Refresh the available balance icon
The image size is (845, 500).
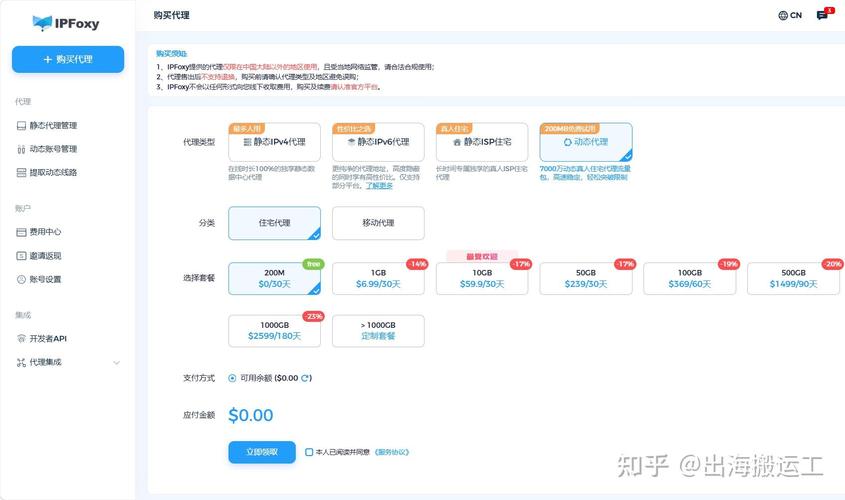[x=305, y=378]
